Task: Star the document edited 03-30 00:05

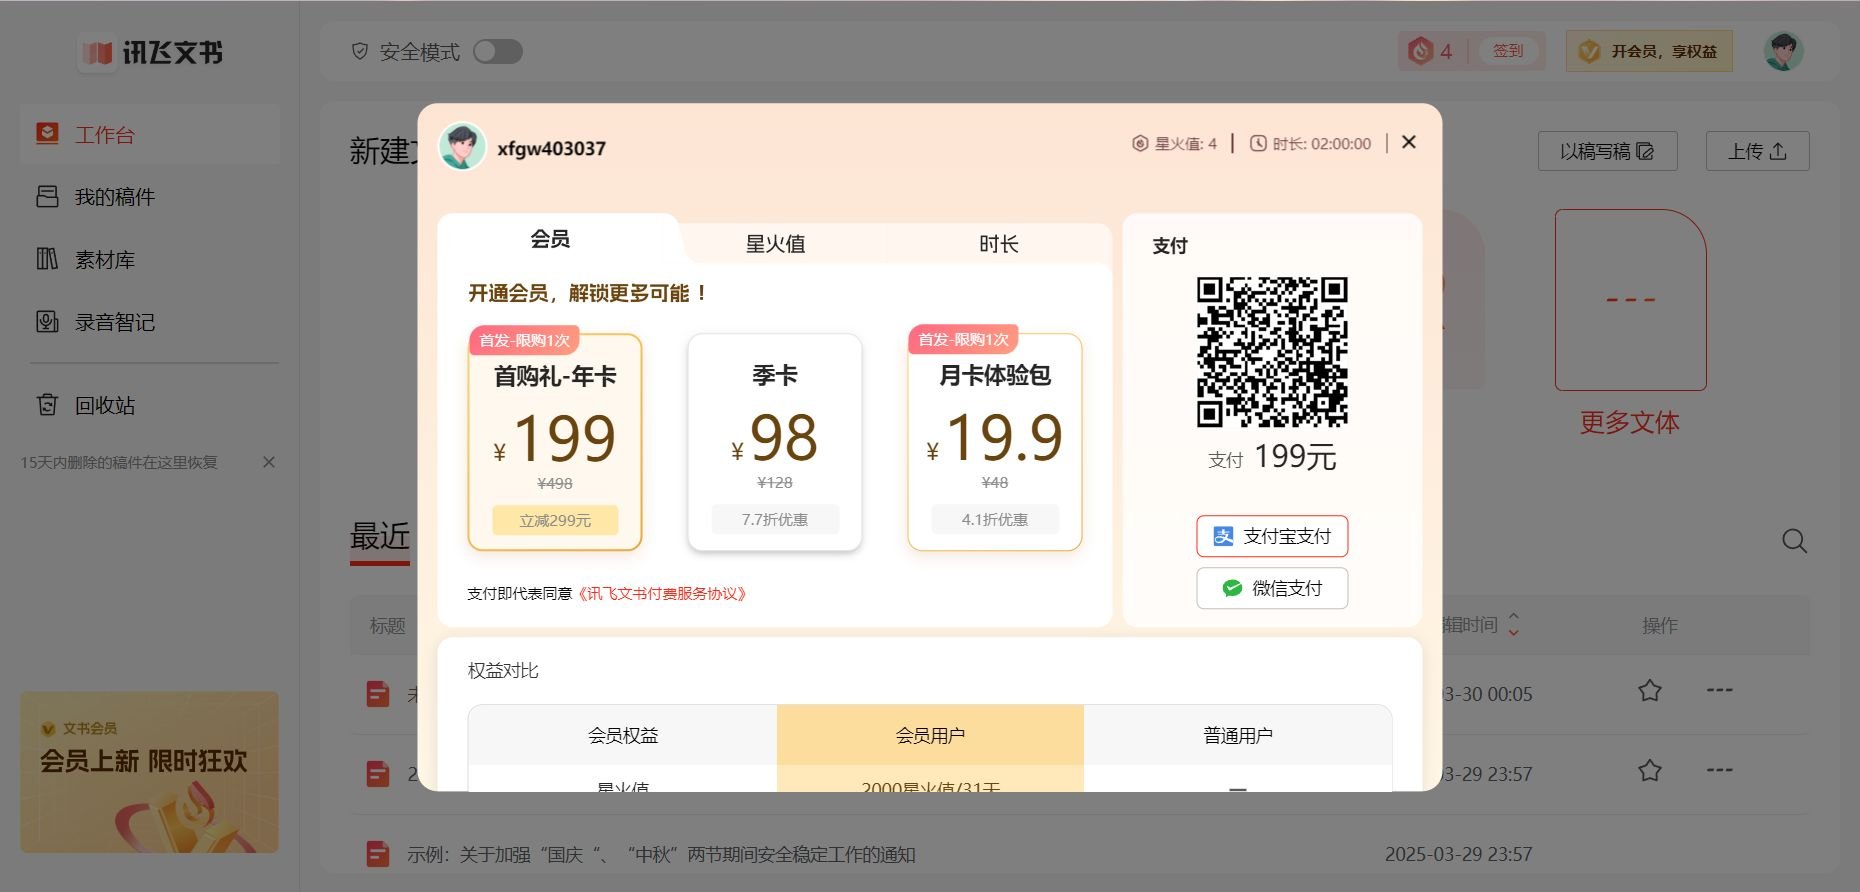Action: pos(1650,690)
